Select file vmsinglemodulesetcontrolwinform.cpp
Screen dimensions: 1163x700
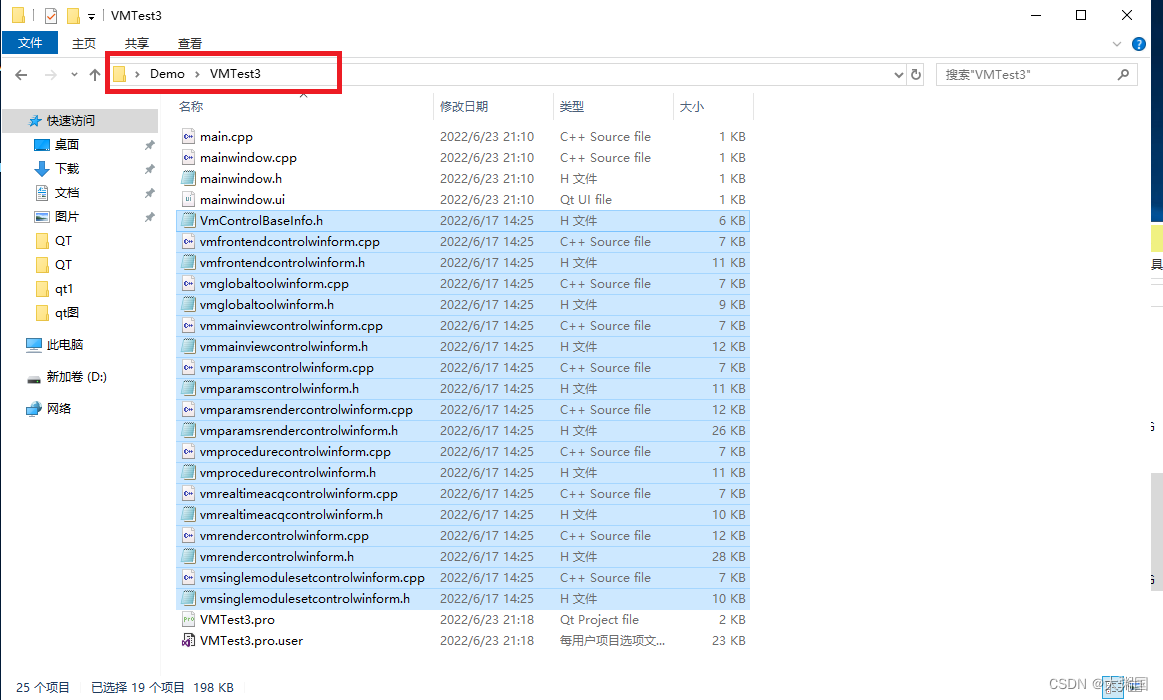pyautogui.click(x=463, y=578)
